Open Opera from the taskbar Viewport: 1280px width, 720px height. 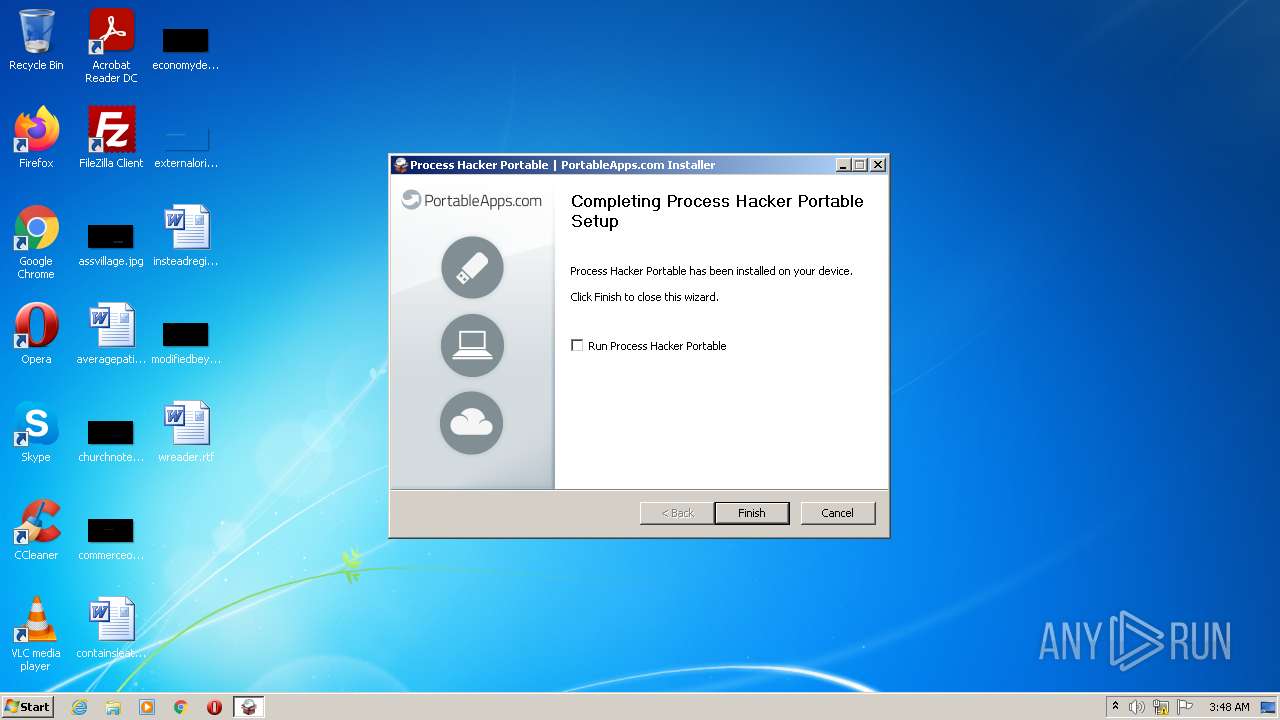click(214, 707)
